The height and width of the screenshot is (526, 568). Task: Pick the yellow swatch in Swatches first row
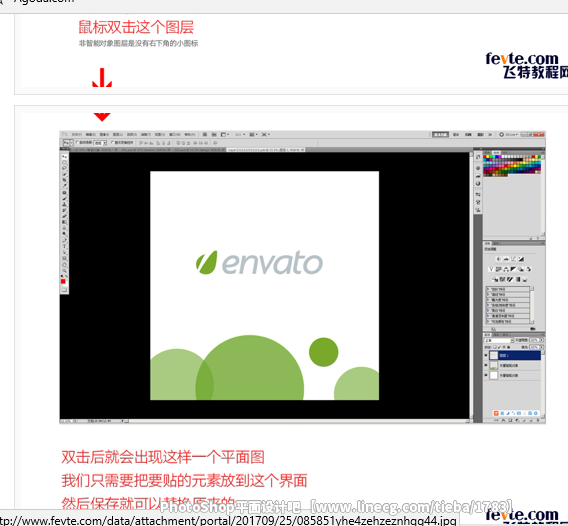click(488, 156)
